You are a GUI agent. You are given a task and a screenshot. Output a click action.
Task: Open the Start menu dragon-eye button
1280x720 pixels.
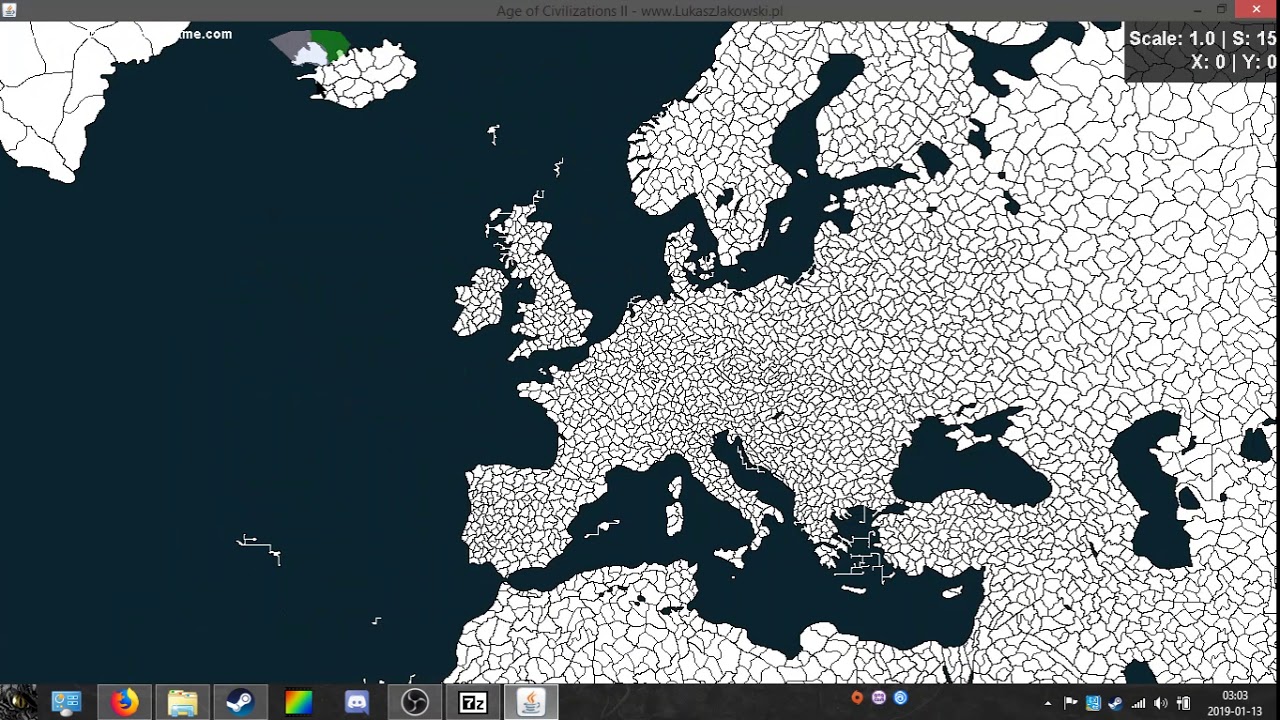pos(19,702)
